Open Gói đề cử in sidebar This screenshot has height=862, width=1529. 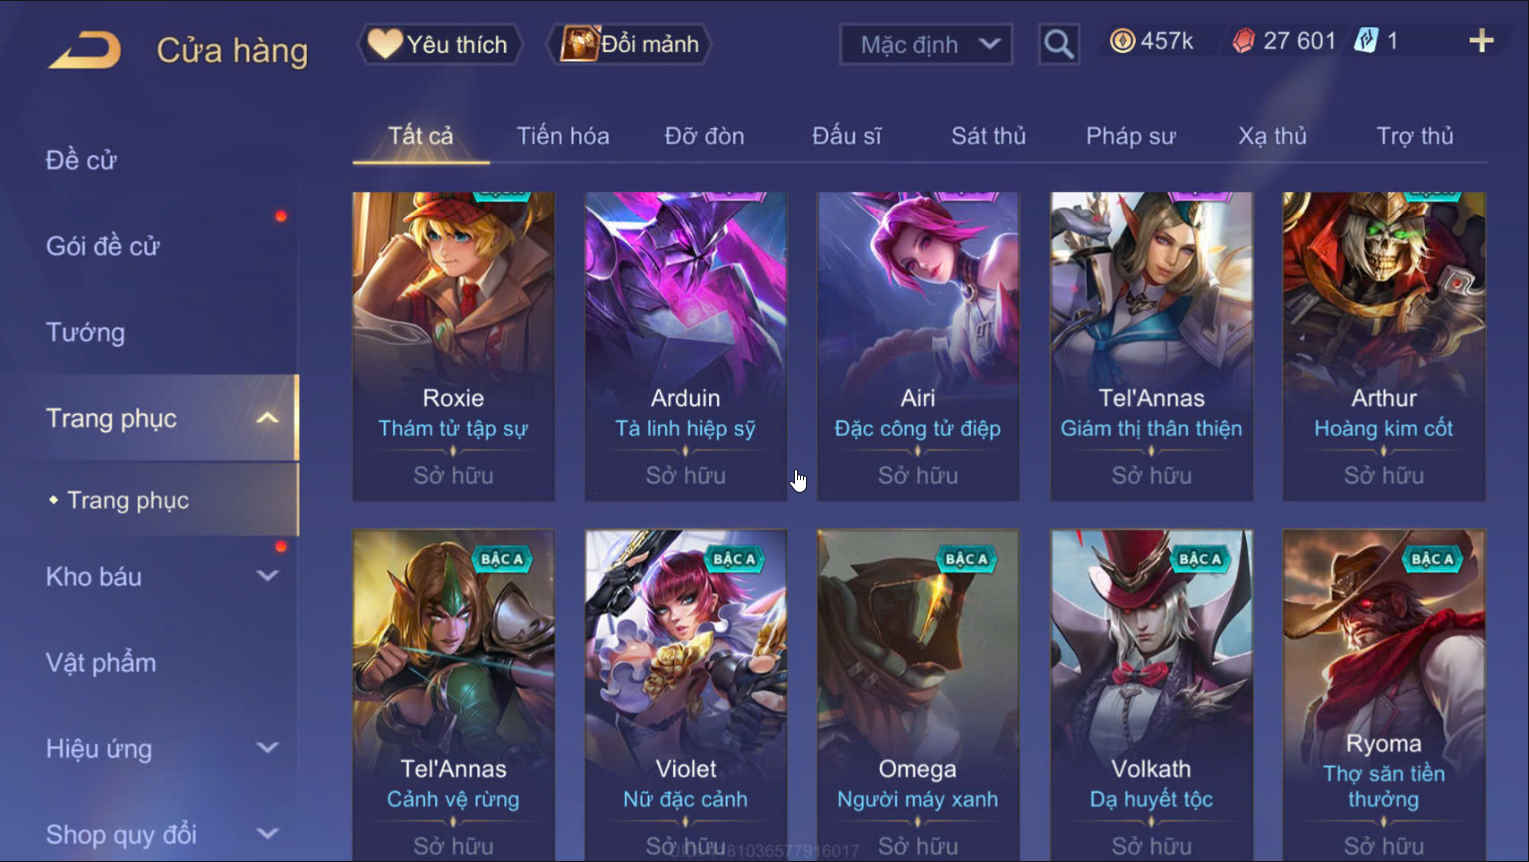coord(102,246)
